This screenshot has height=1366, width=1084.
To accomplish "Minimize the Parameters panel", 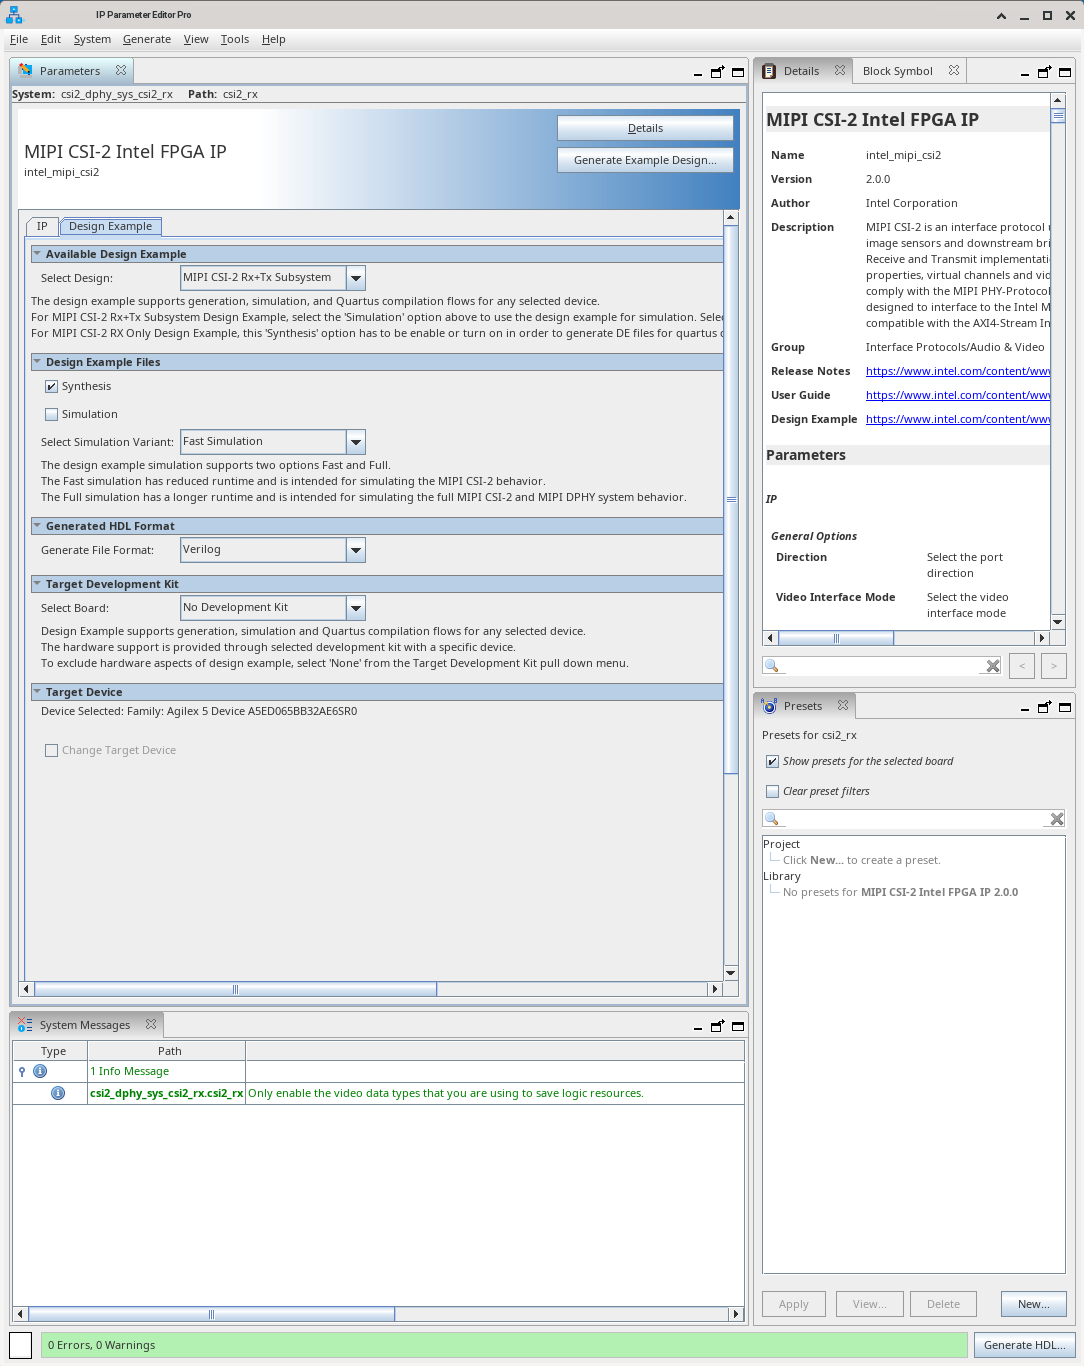I will tap(698, 72).
